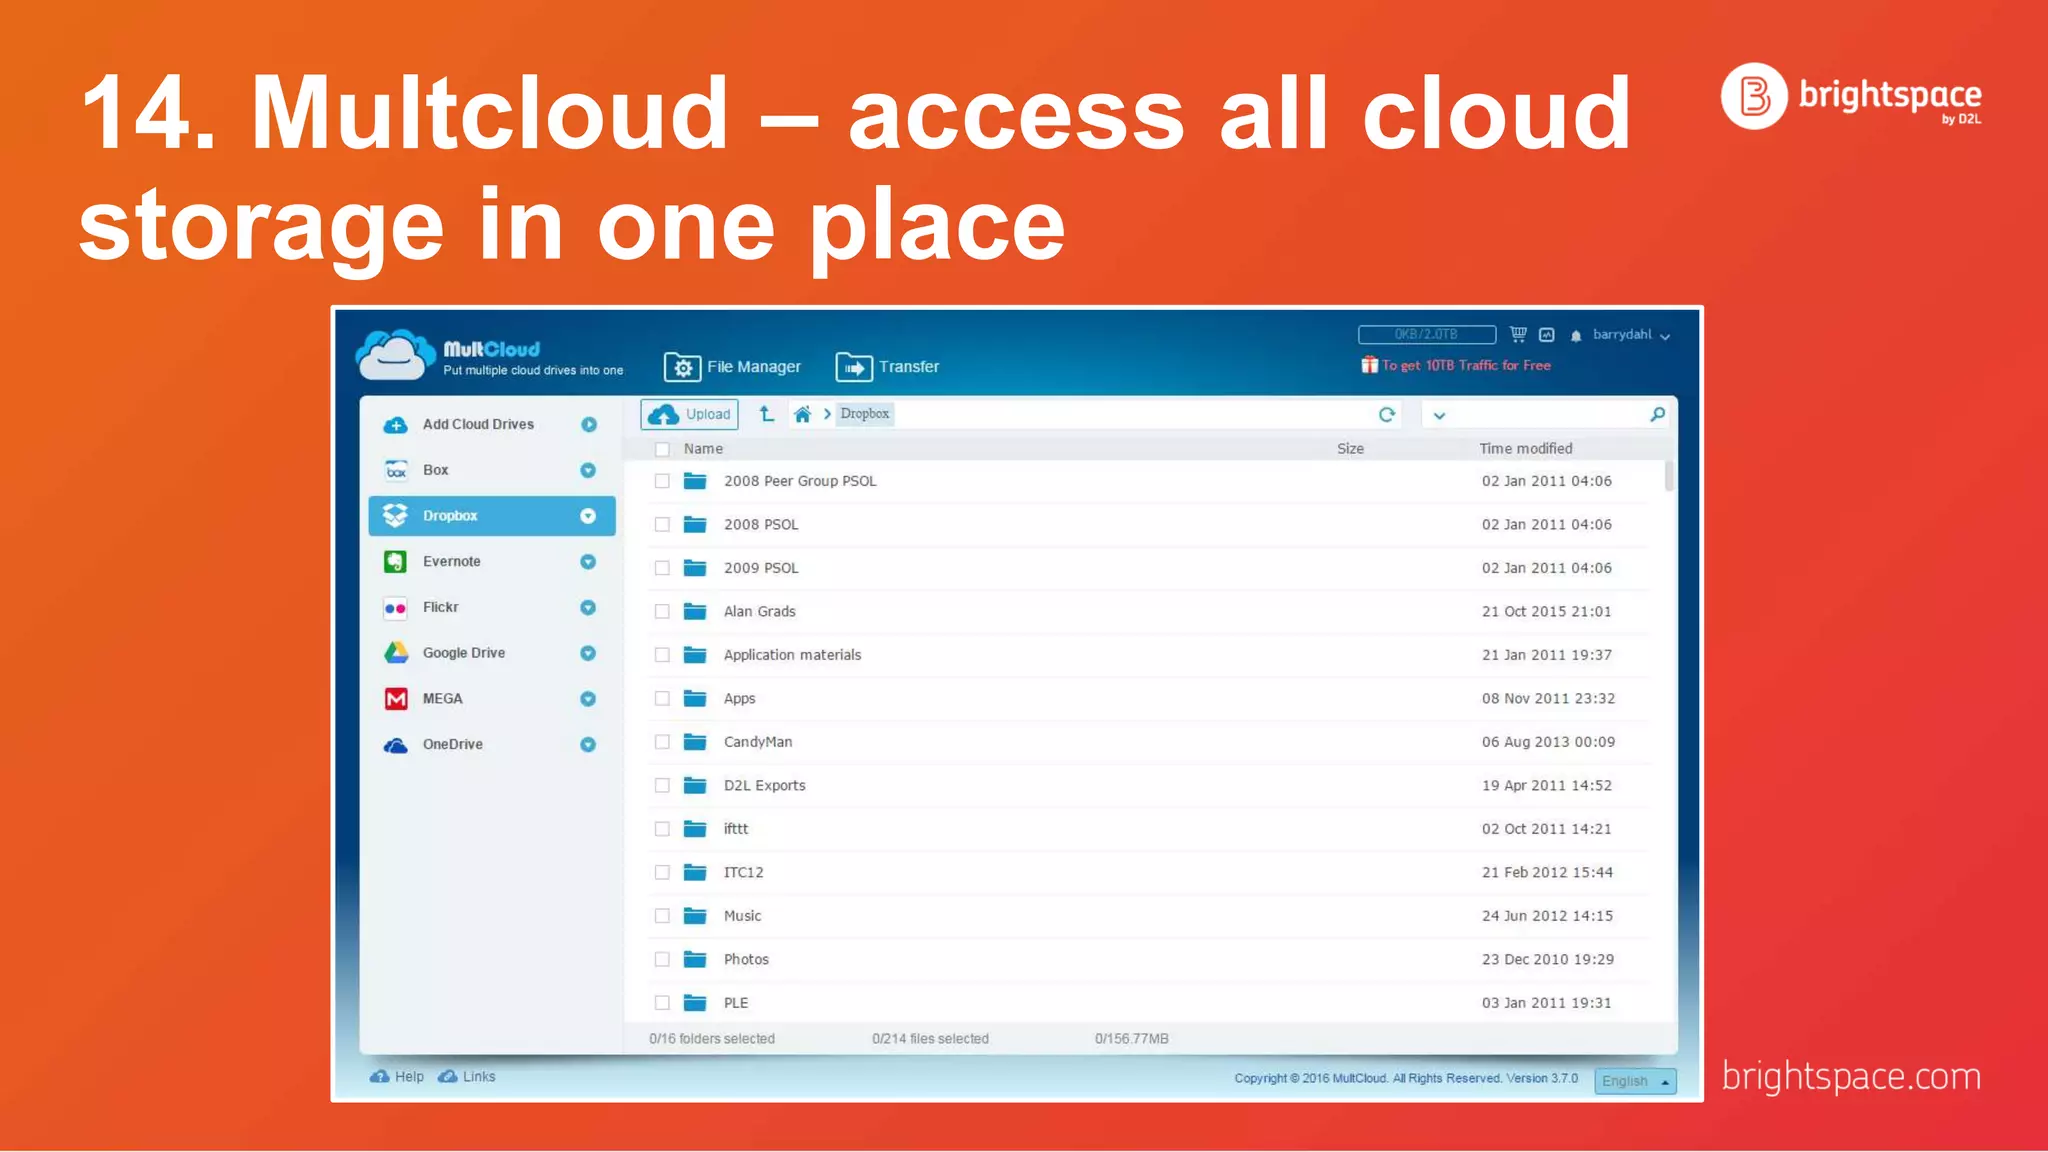Expand the OneDrive arrow
Screen dimensions: 2048x1152
coord(588,745)
